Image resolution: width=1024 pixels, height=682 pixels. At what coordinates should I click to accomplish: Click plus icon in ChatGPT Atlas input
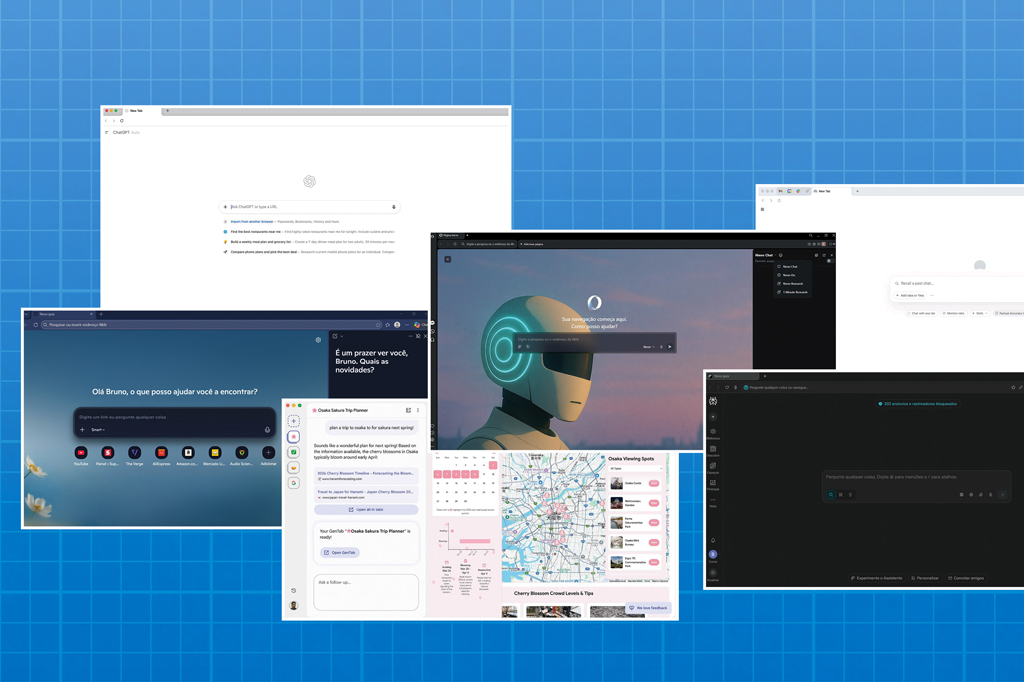point(225,207)
